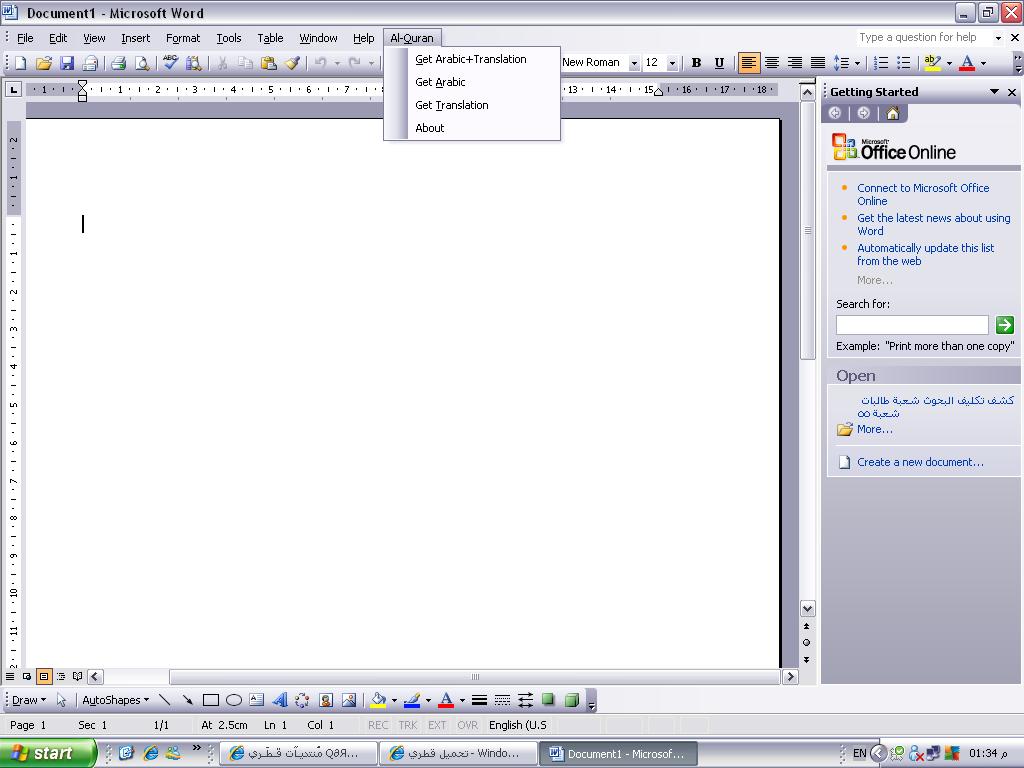Apply blue Line Color in Drawing toolbar
Screen dimensions: 1024x768
pyautogui.click(x=412, y=700)
